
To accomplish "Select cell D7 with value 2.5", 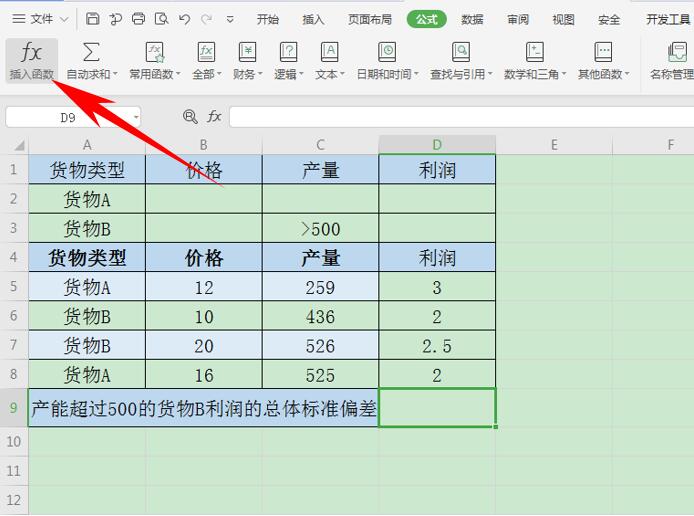I will (x=437, y=345).
